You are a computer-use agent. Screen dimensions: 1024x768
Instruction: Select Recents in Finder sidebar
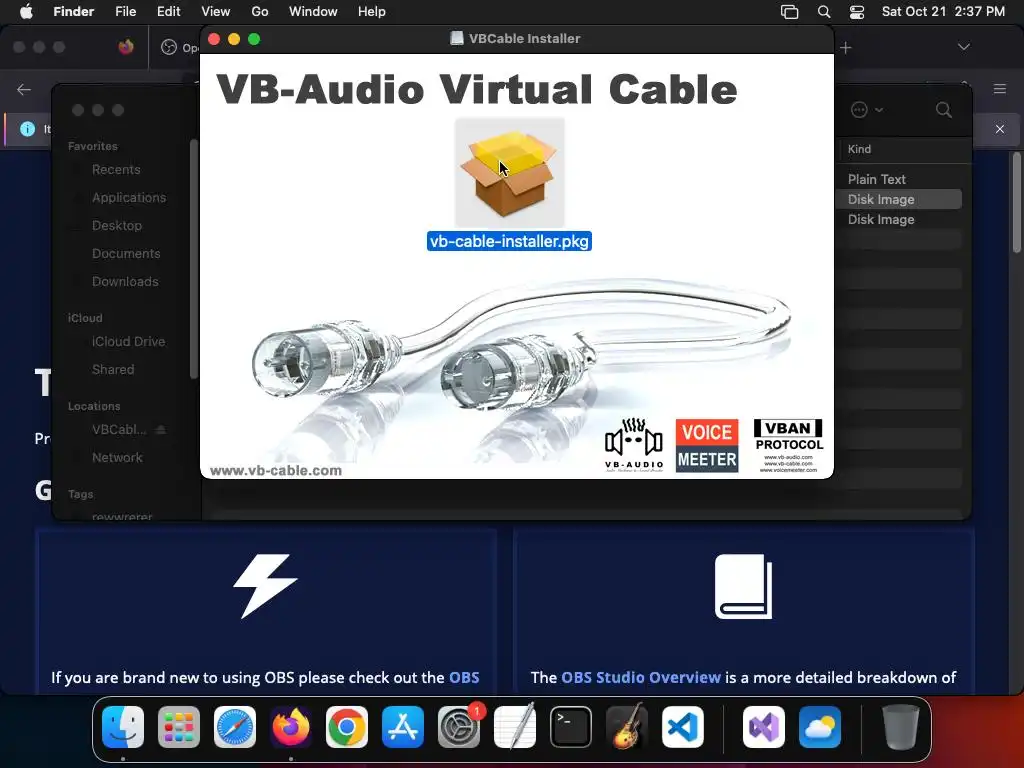[116, 170]
